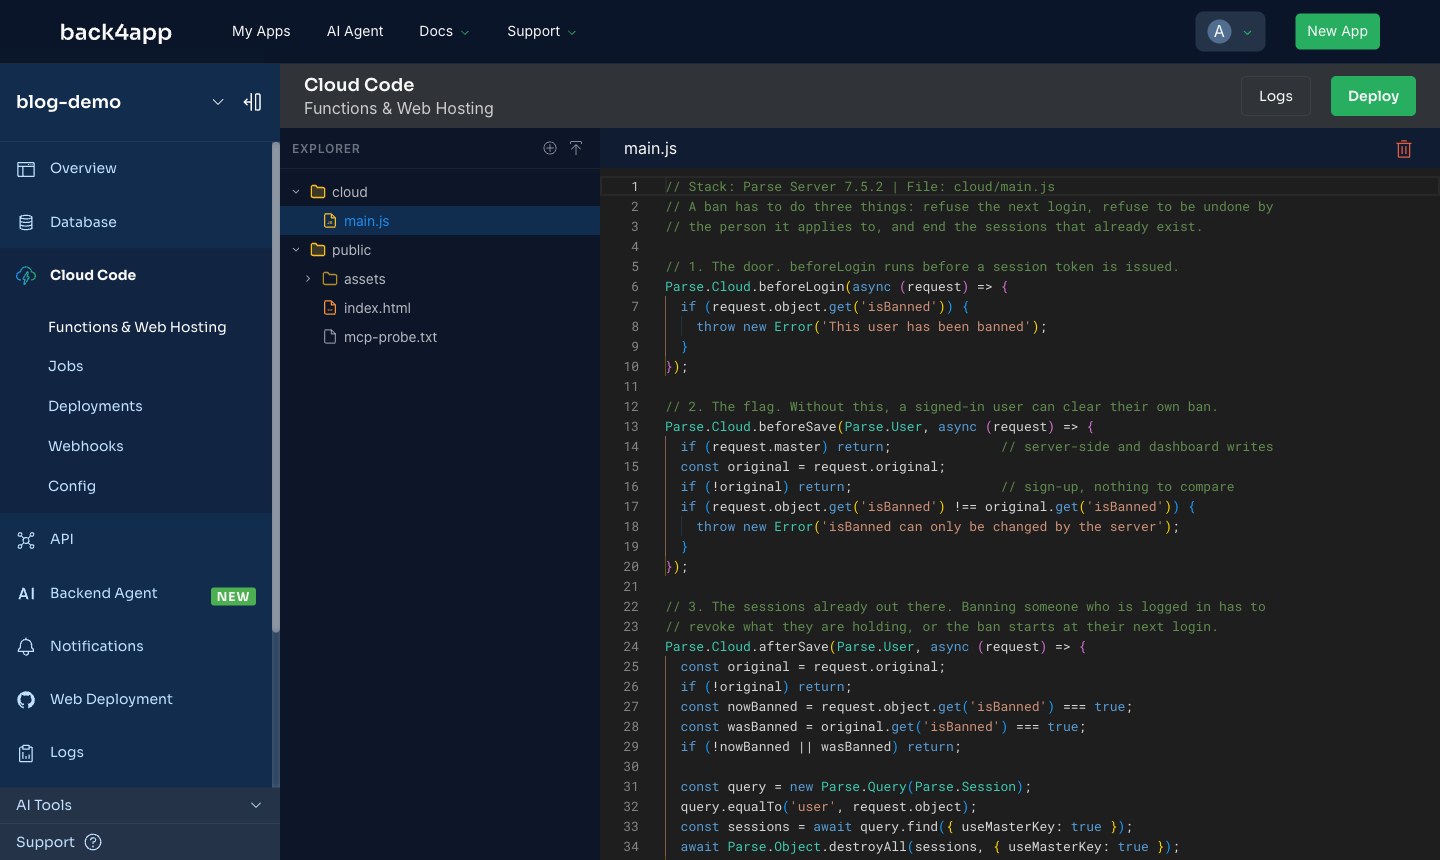Click the assets folder icon
Image resolution: width=1440 pixels, height=860 pixels.
point(330,279)
